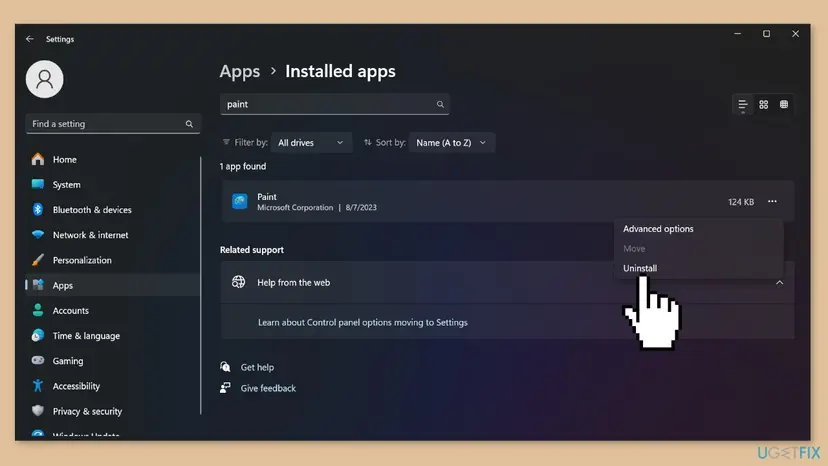
Task: Click the back arrow in Settings
Action: point(30,39)
